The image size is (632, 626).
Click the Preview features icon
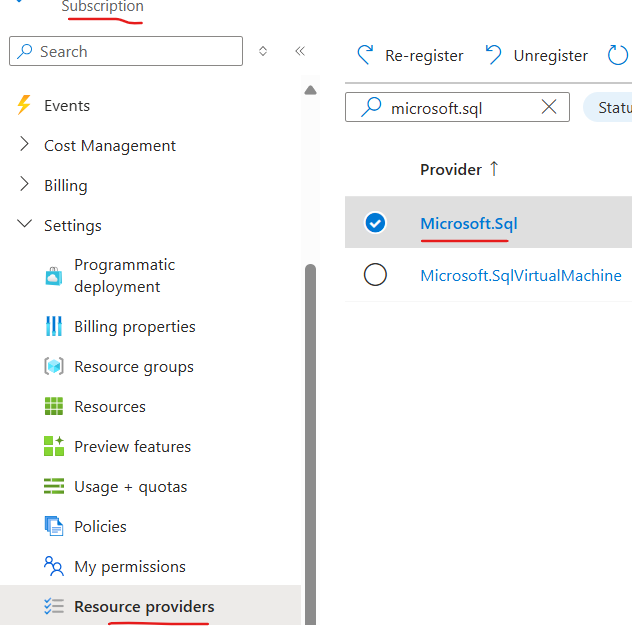point(54,446)
